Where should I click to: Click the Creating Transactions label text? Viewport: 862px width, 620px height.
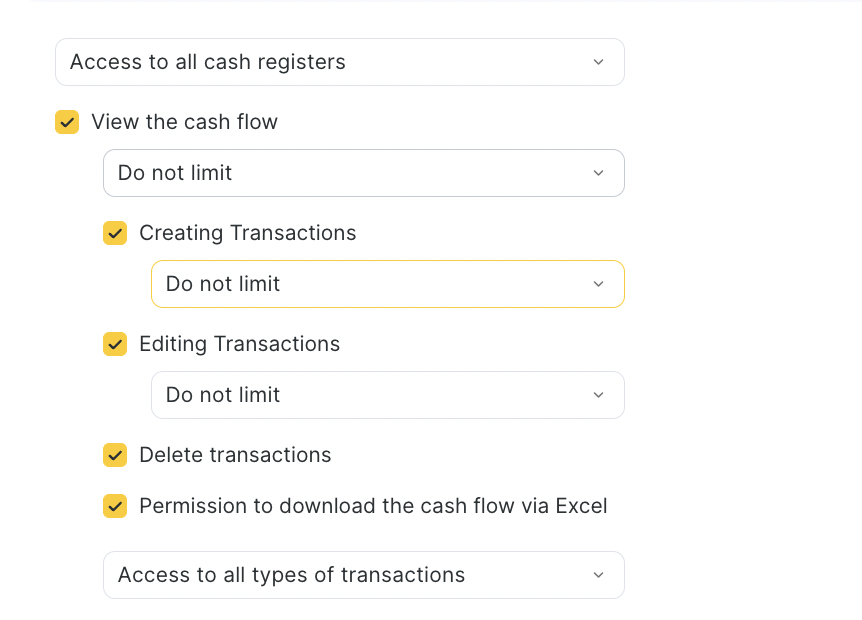pyautogui.click(x=247, y=233)
